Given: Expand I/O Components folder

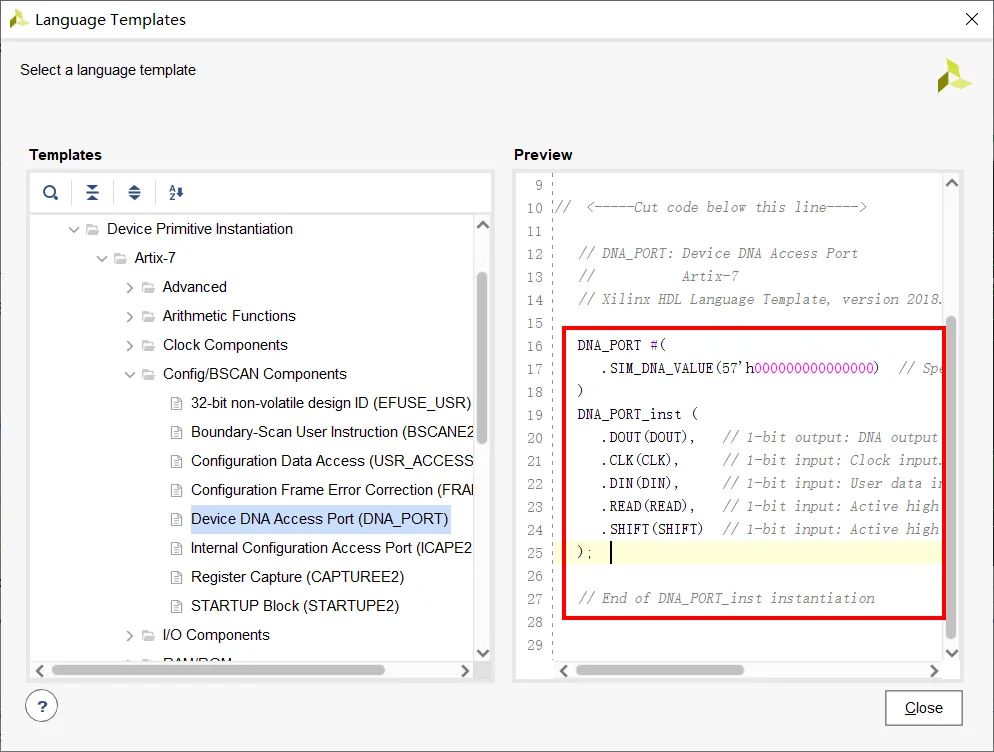Looking at the screenshot, I should [129, 635].
